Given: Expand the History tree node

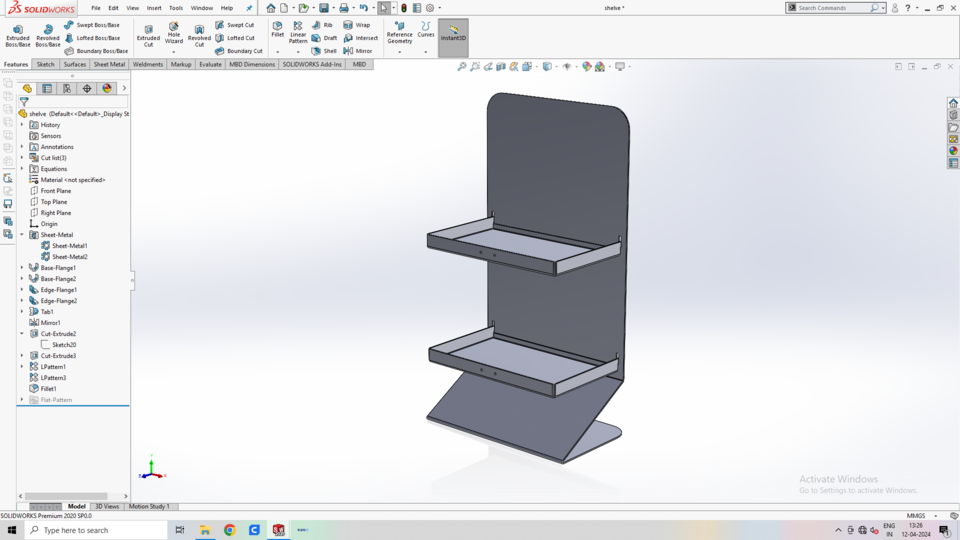Looking at the screenshot, I should [22, 125].
